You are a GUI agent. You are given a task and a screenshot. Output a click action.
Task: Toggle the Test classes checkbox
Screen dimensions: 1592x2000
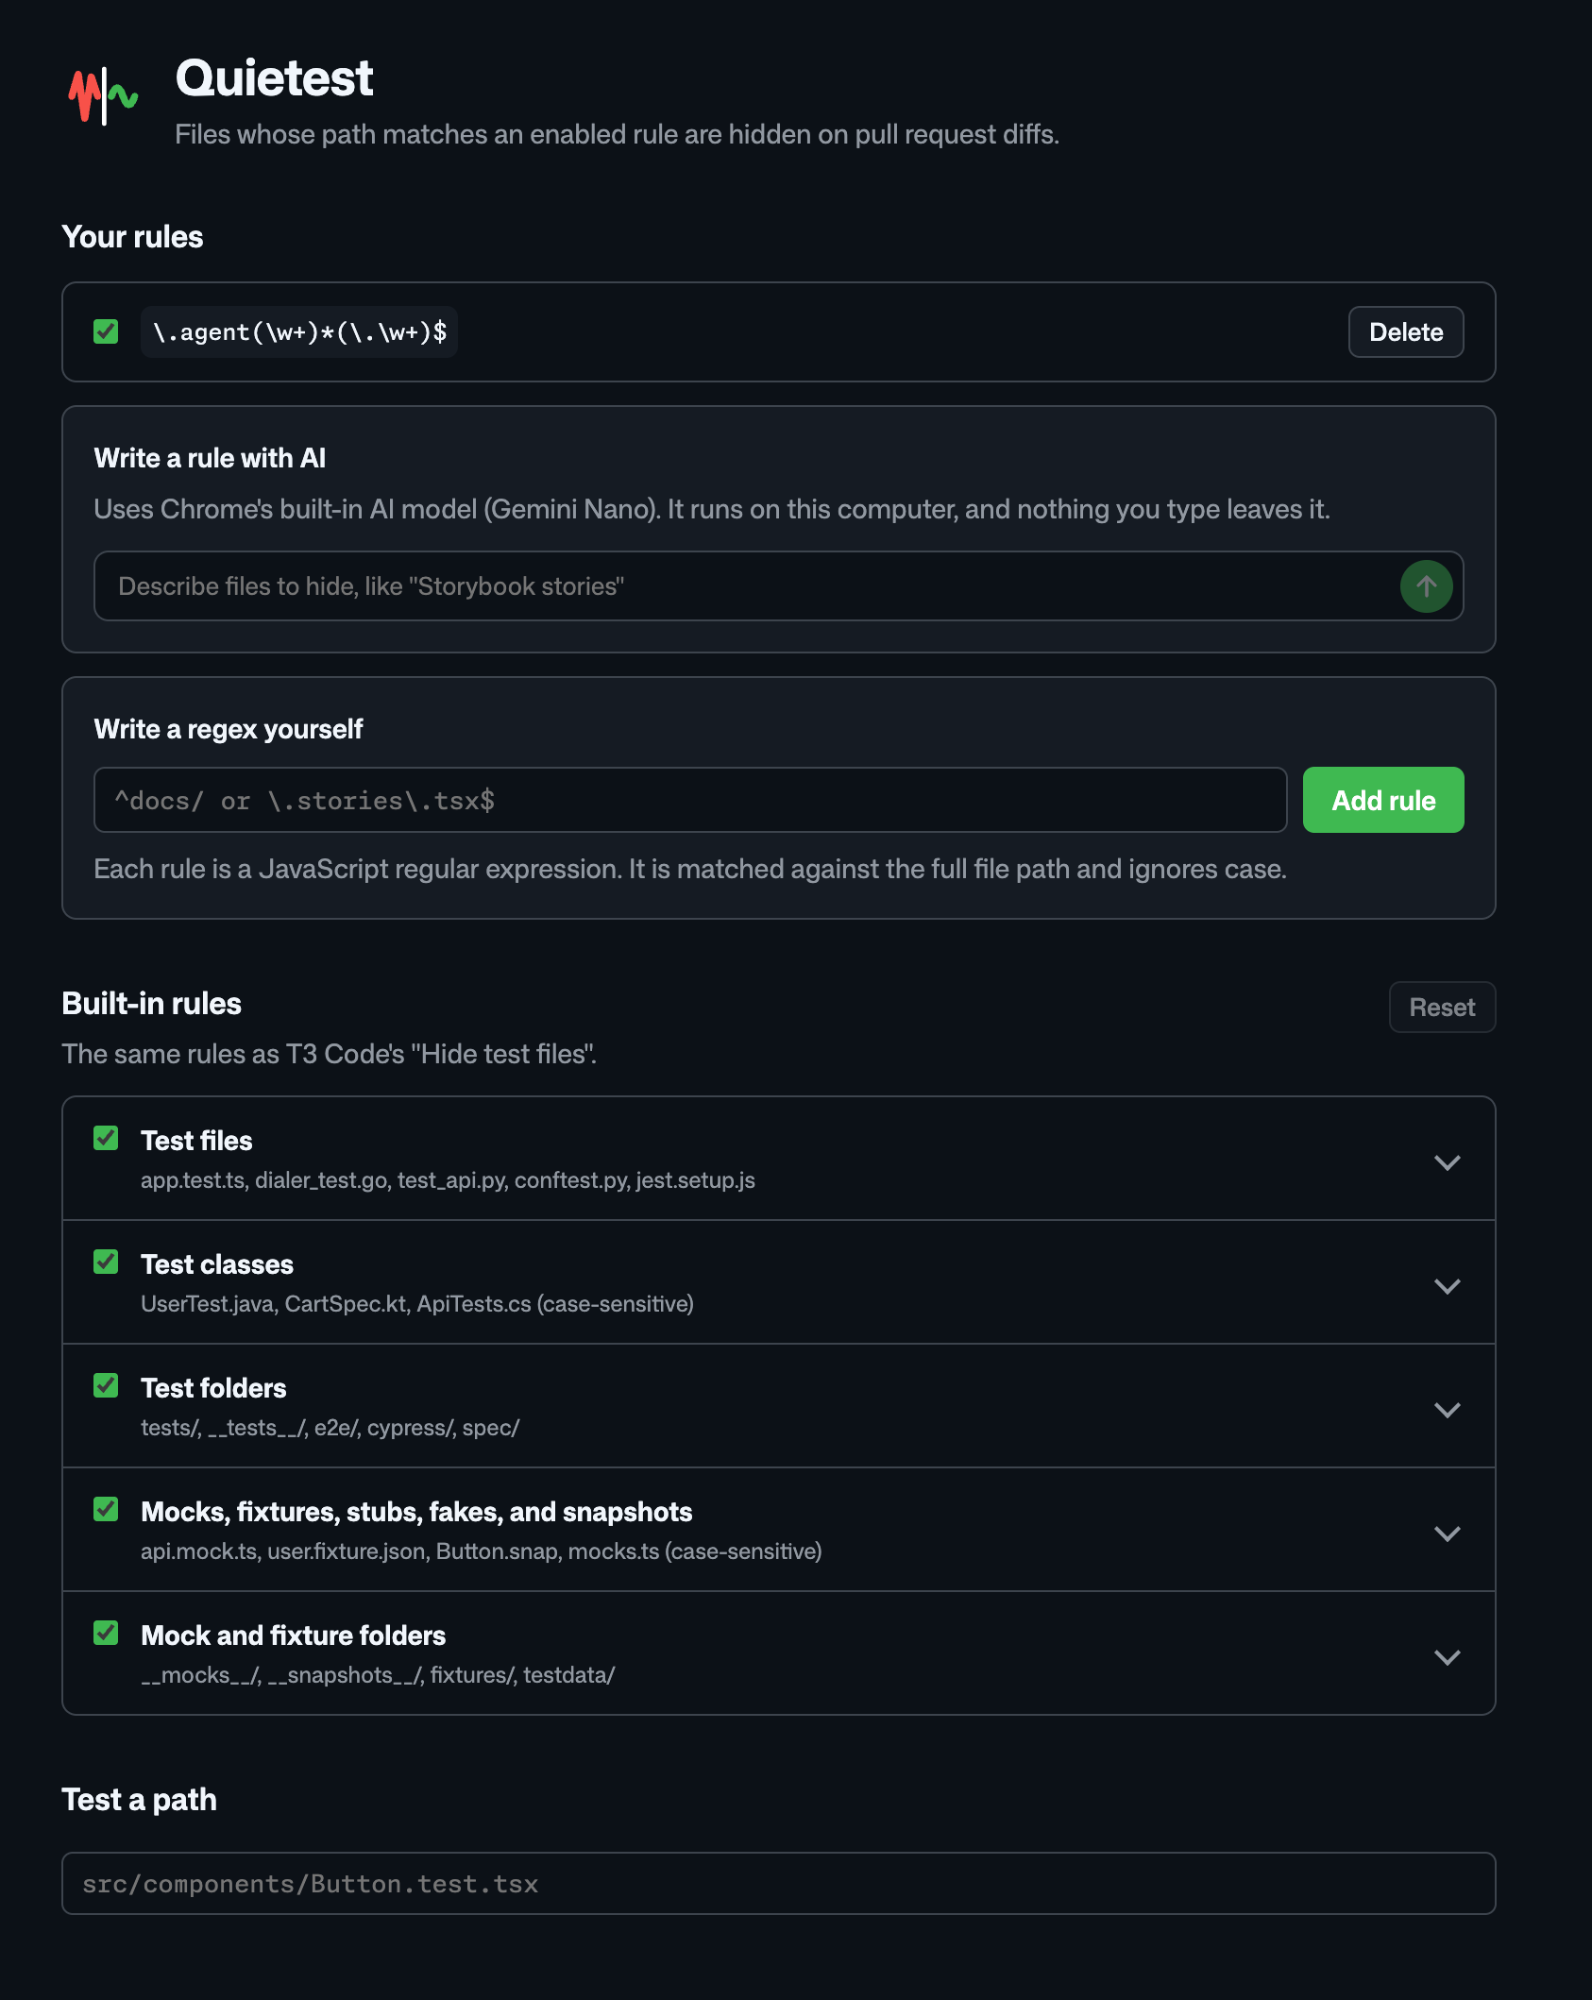pos(106,1262)
